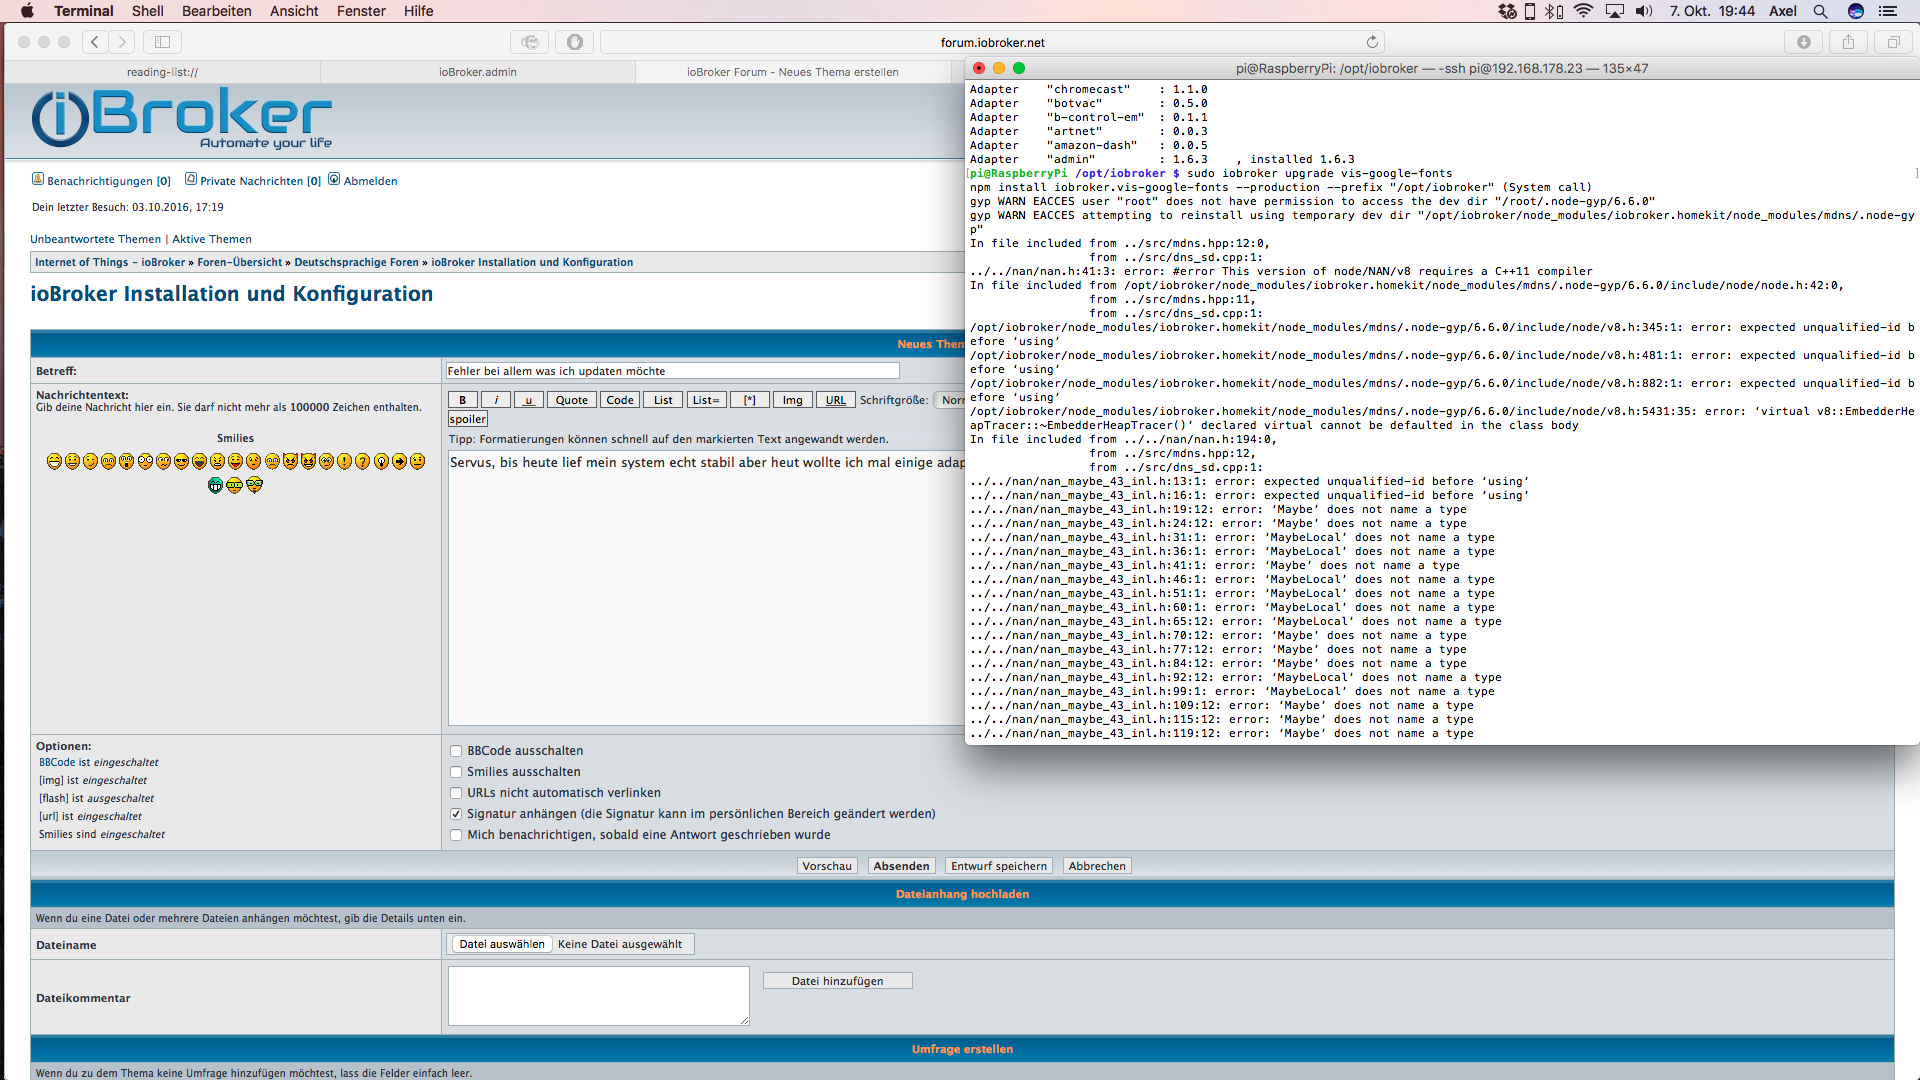Click Safari's share icon
Viewport: 1920px width, 1080px height.
pyautogui.click(x=1848, y=42)
